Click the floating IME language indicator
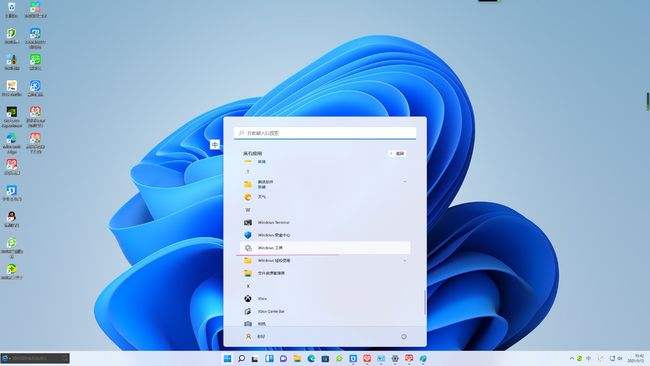Image resolution: width=650 pixels, height=366 pixels. tap(215, 145)
